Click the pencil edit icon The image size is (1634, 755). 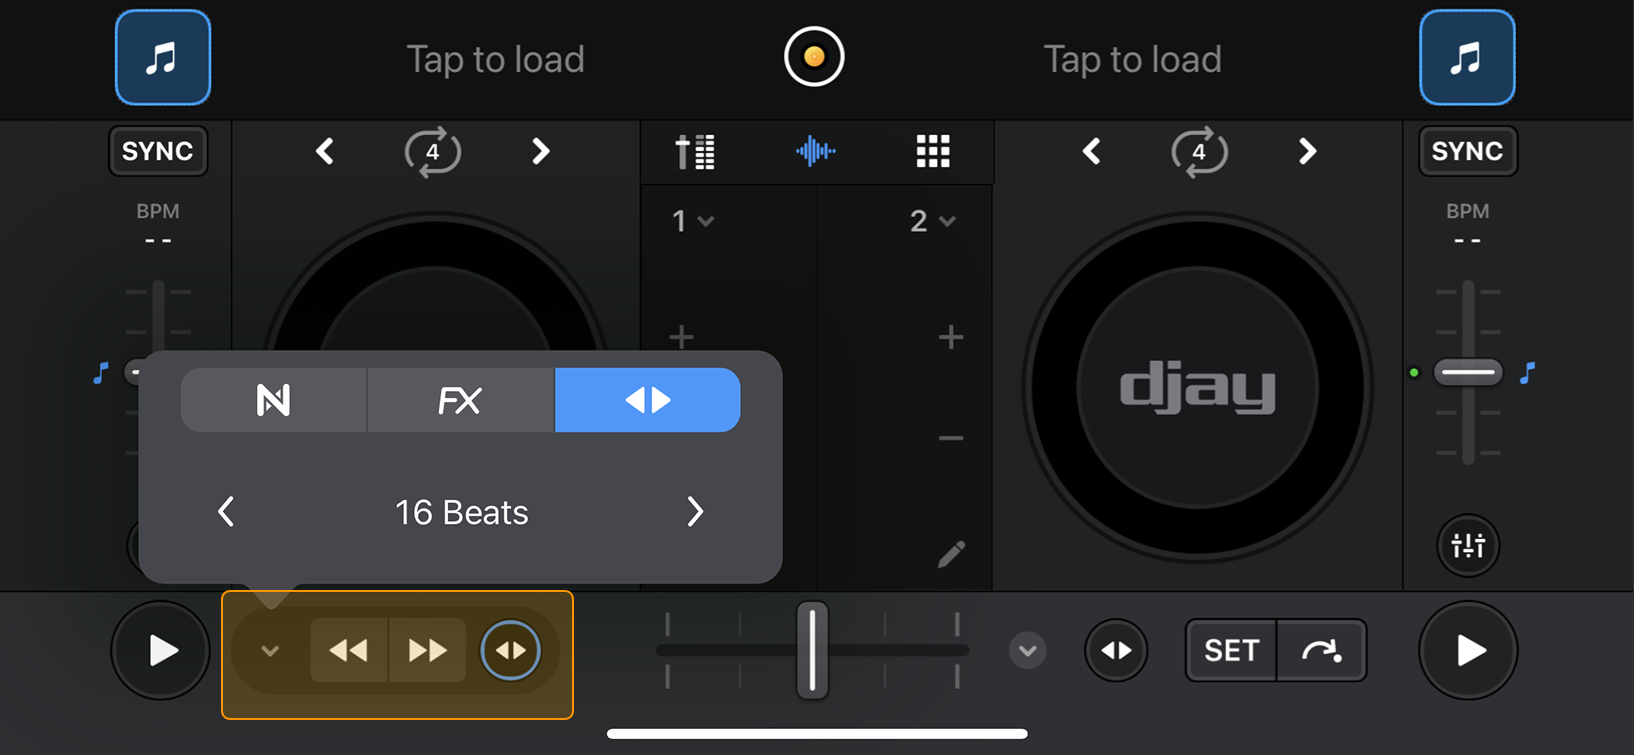point(951,554)
